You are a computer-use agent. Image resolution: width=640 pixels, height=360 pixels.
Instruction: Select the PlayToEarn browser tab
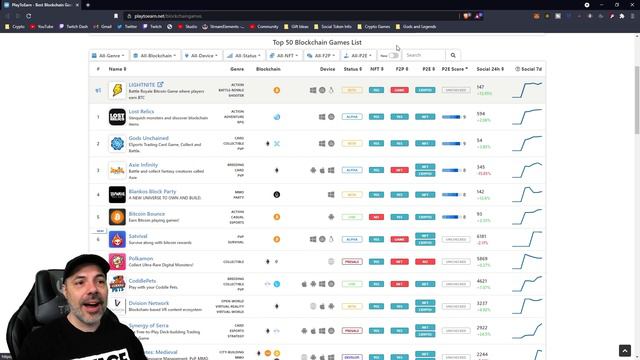point(41,5)
